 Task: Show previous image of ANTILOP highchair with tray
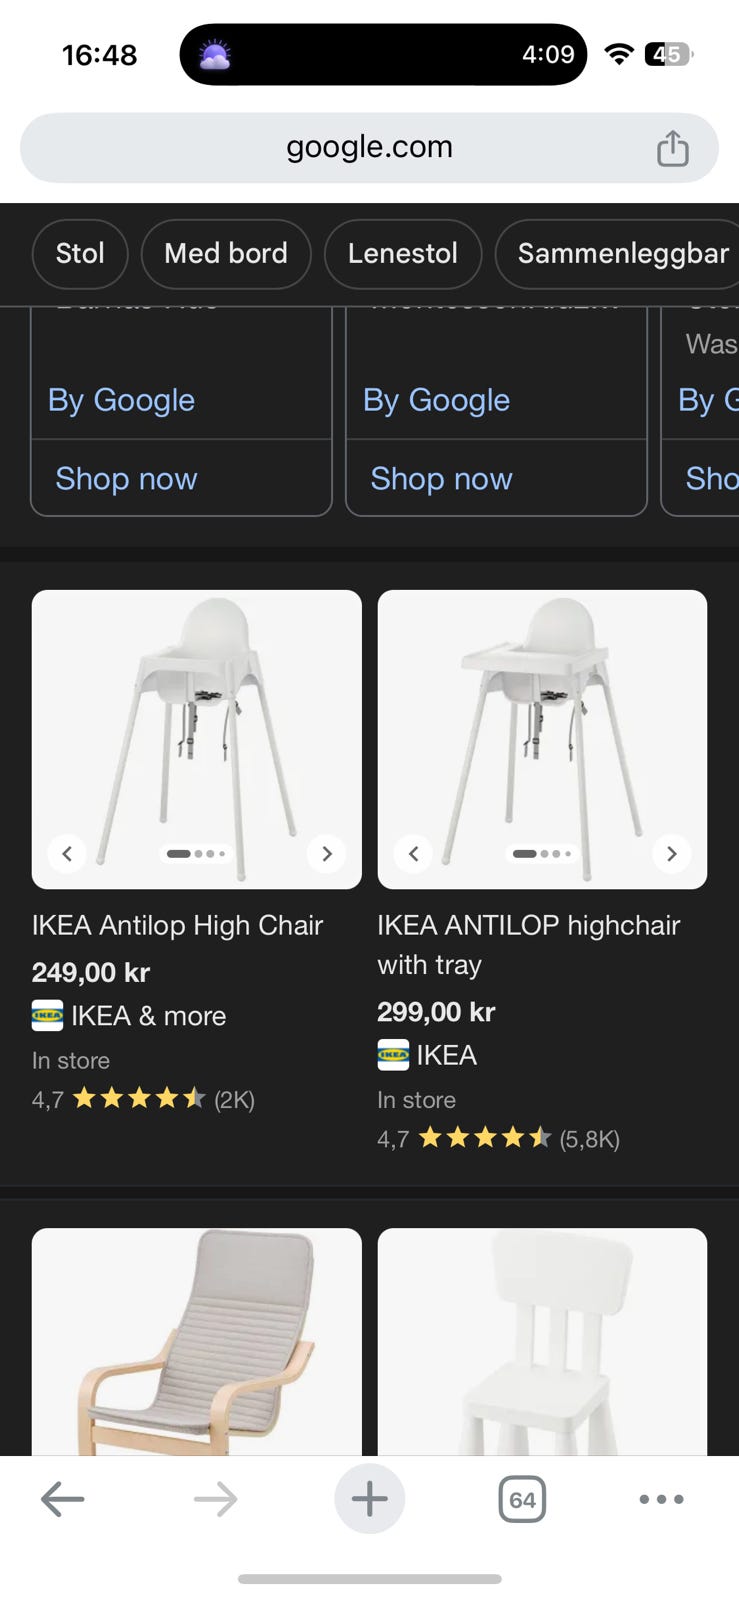pos(413,853)
